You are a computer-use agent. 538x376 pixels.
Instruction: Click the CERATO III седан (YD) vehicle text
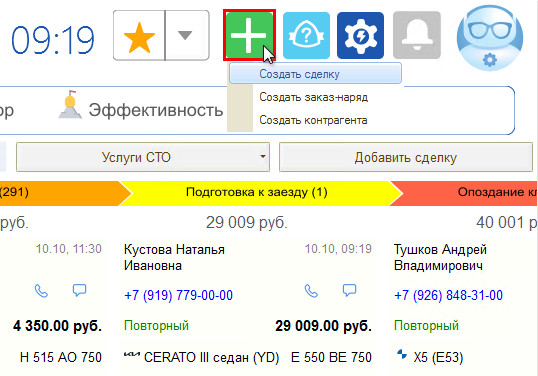[211, 357]
